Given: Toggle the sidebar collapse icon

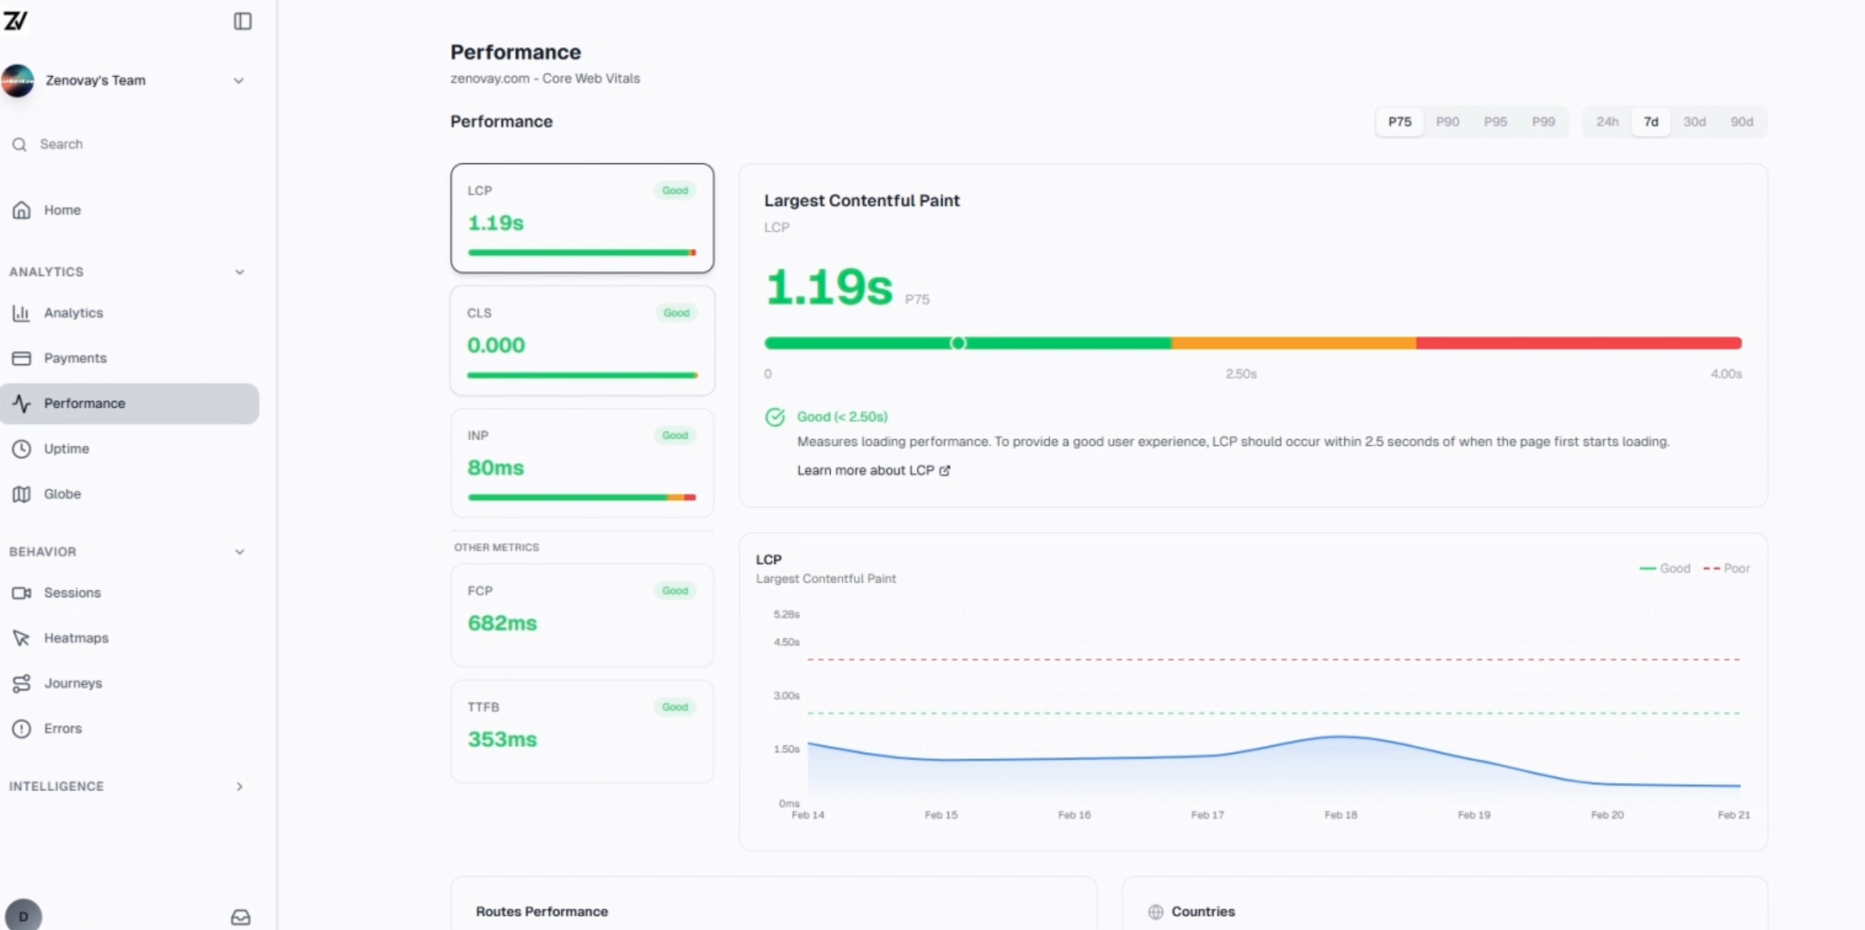Looking at the screenshot, I should tap(243, 21).
